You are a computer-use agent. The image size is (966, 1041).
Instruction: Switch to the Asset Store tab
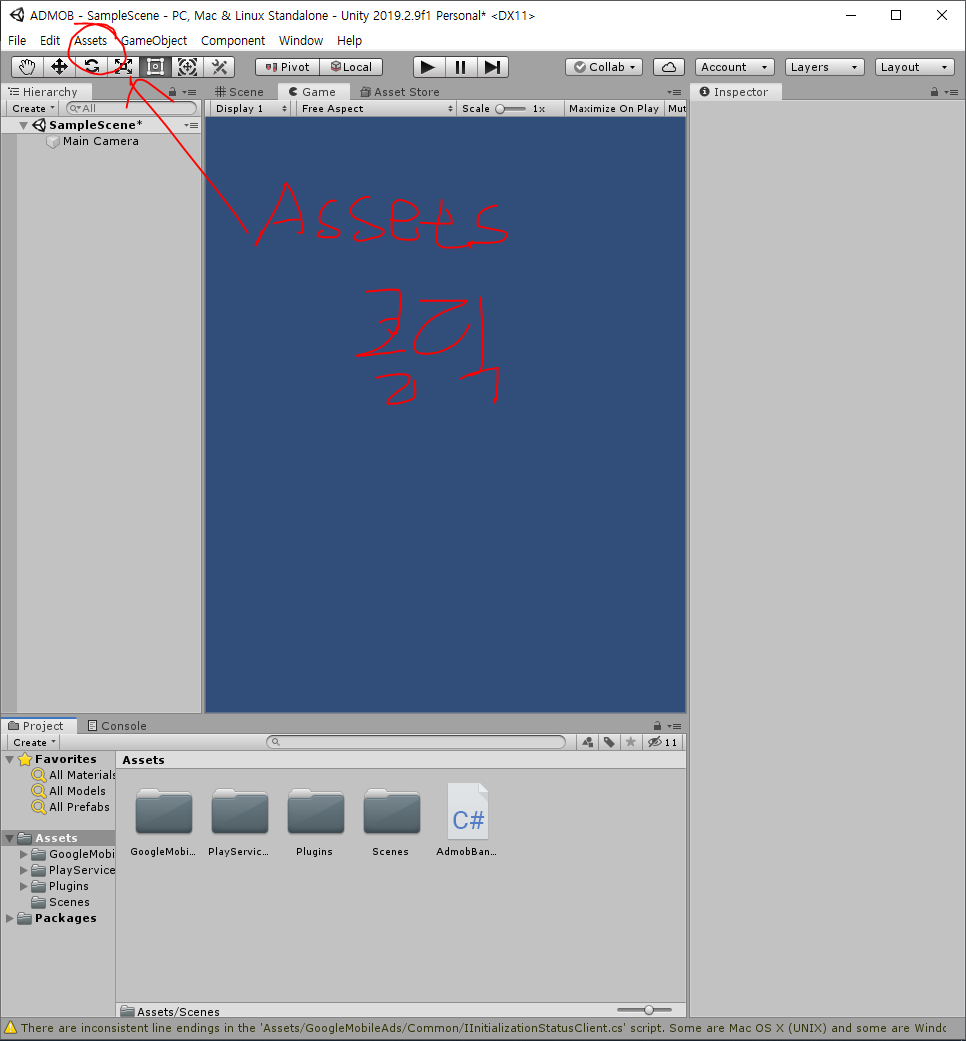[x=400, y=92]
